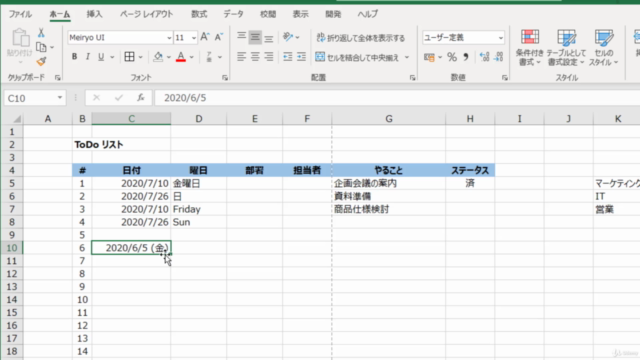The width and height of the screenshot is (640, 360).
Task: Click cell containing Friday
Action: pos(198,209)
